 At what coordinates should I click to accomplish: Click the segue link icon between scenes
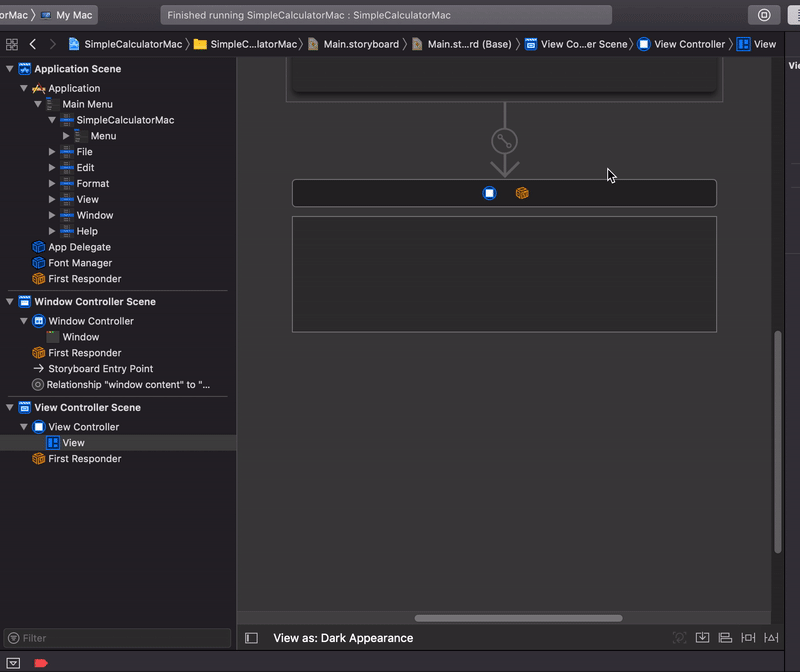503,140
